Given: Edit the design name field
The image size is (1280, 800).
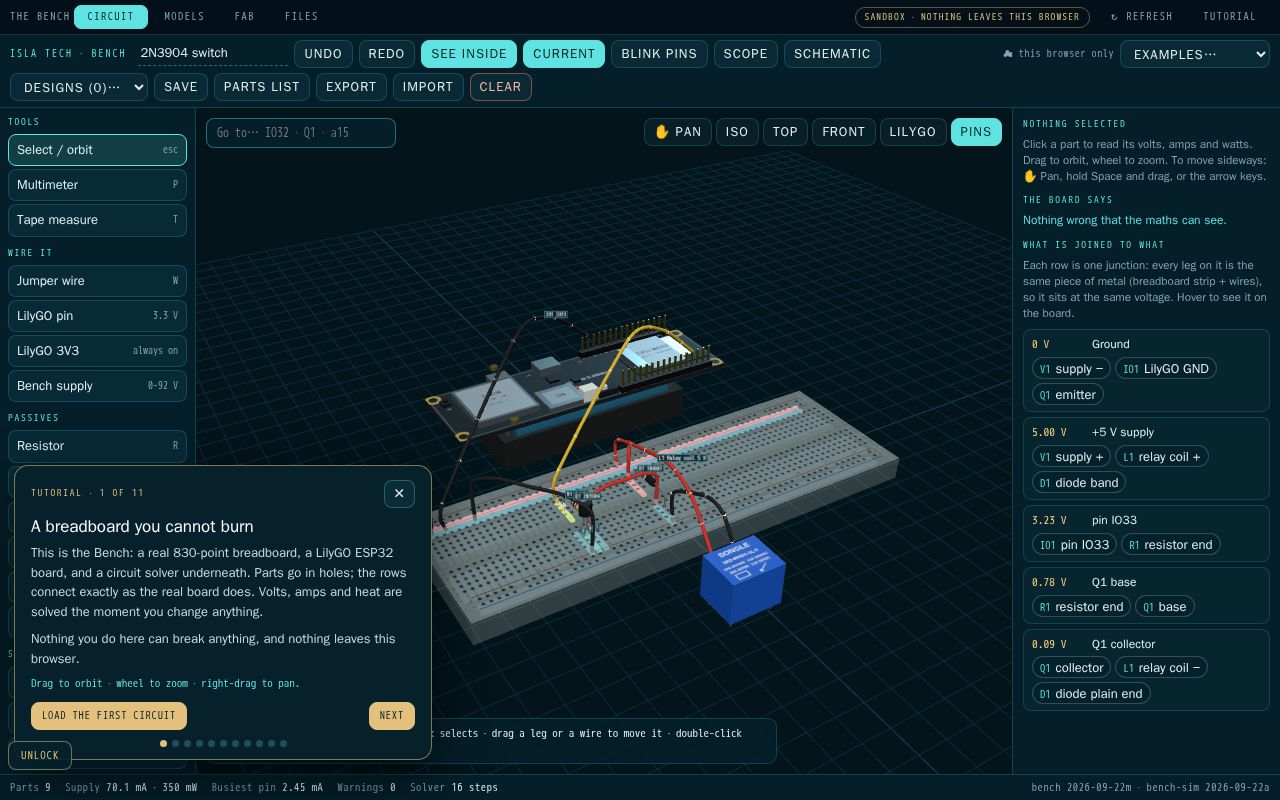Looking at the screenshot, I should tap(213, 53).
